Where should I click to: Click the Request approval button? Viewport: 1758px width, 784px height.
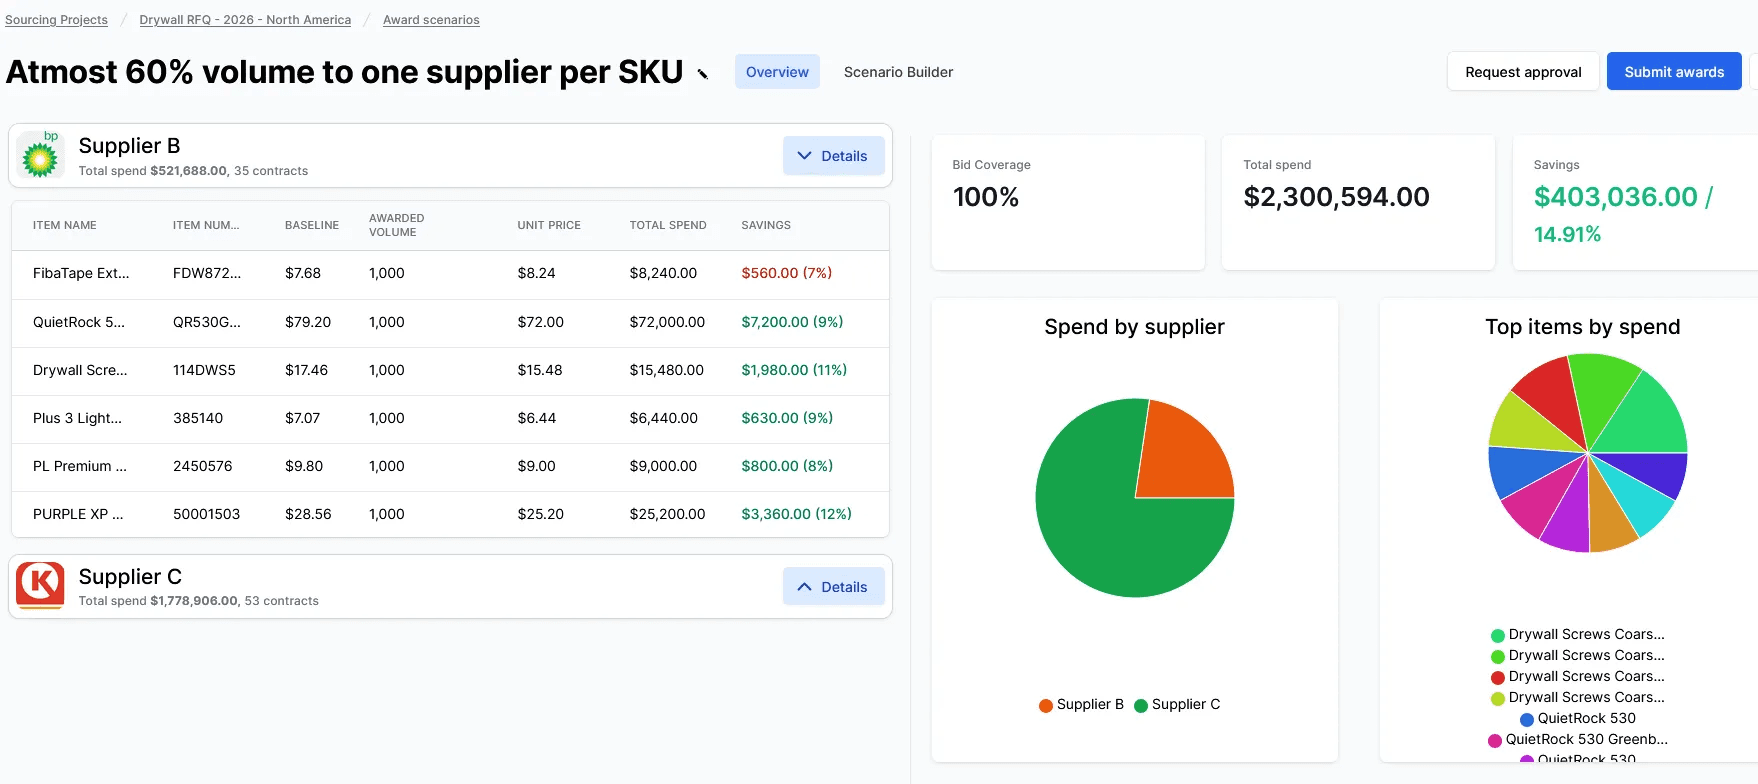point(1523,72)
